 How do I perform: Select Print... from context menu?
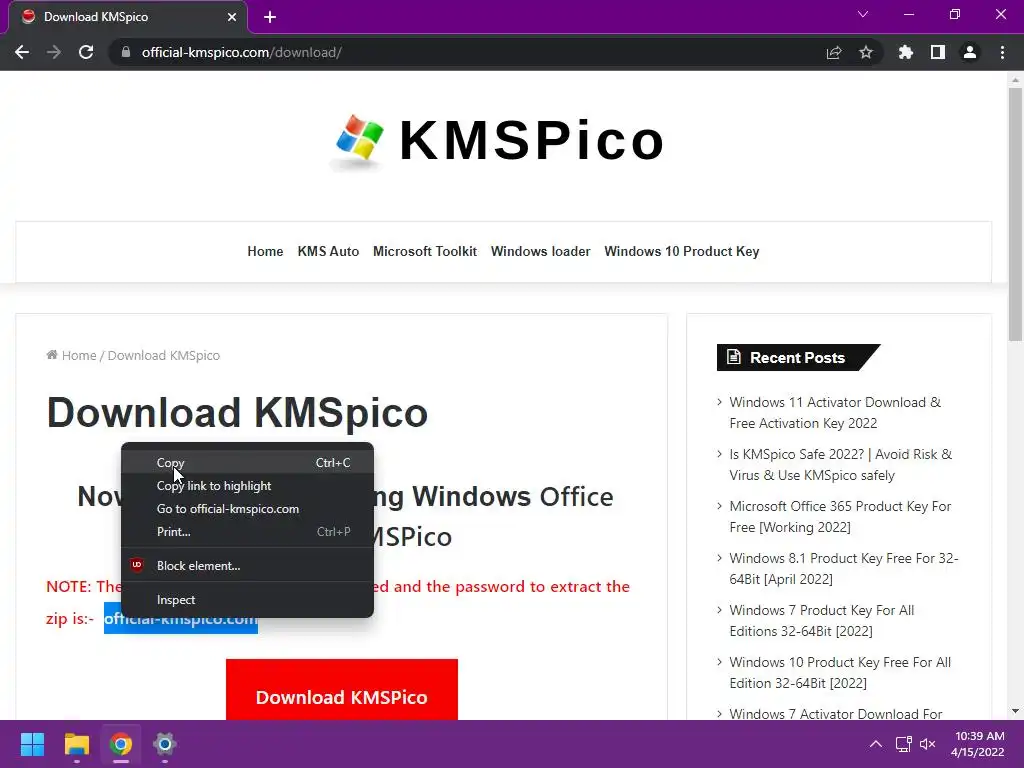pos(248,532)
